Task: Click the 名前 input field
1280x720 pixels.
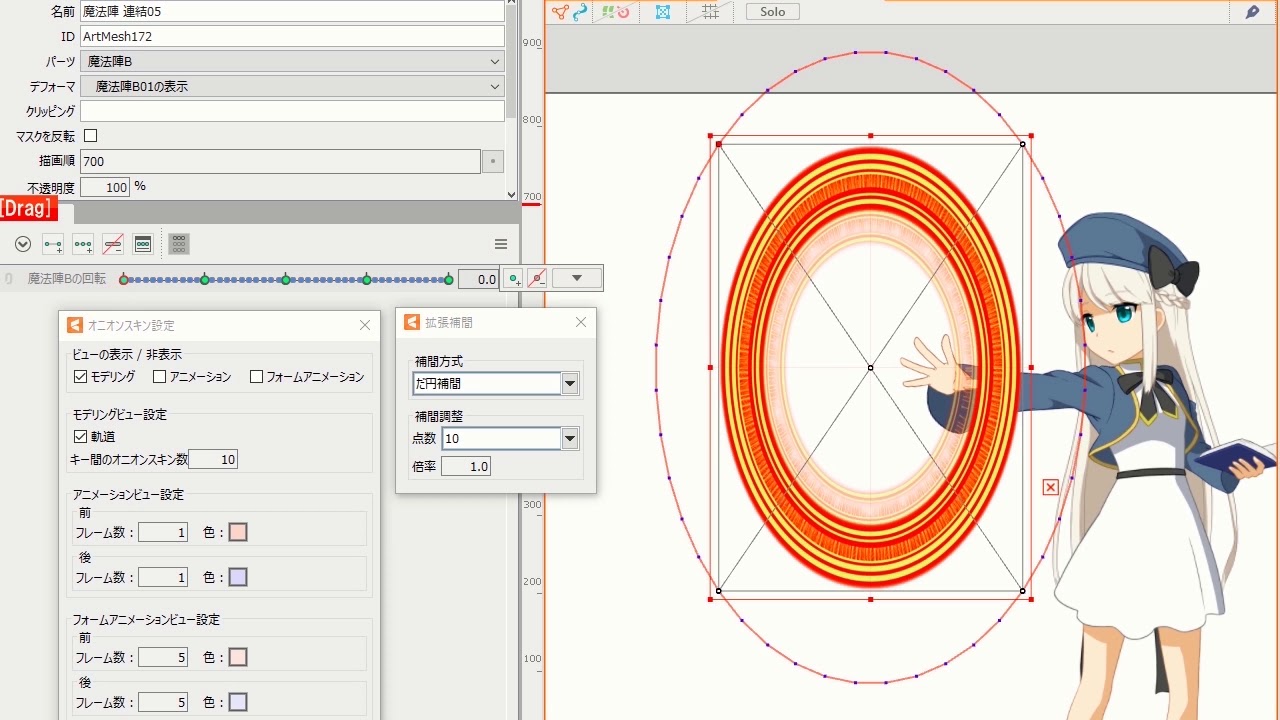Action: tap(292, 11)
